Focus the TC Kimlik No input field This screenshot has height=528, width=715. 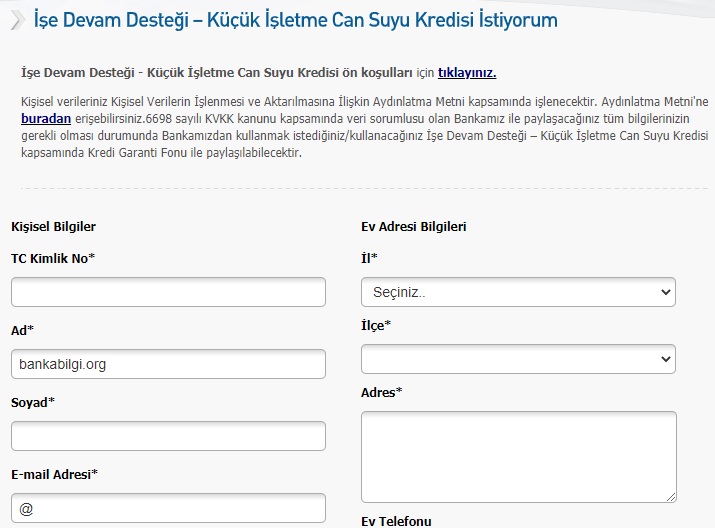168,292
